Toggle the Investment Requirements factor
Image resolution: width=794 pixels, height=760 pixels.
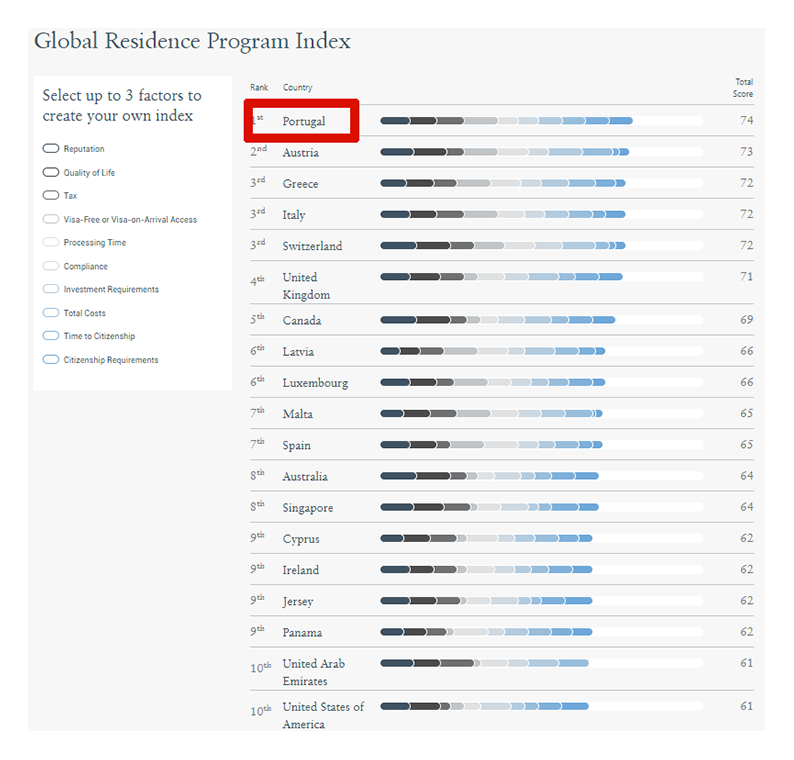(x=51, y=289)
